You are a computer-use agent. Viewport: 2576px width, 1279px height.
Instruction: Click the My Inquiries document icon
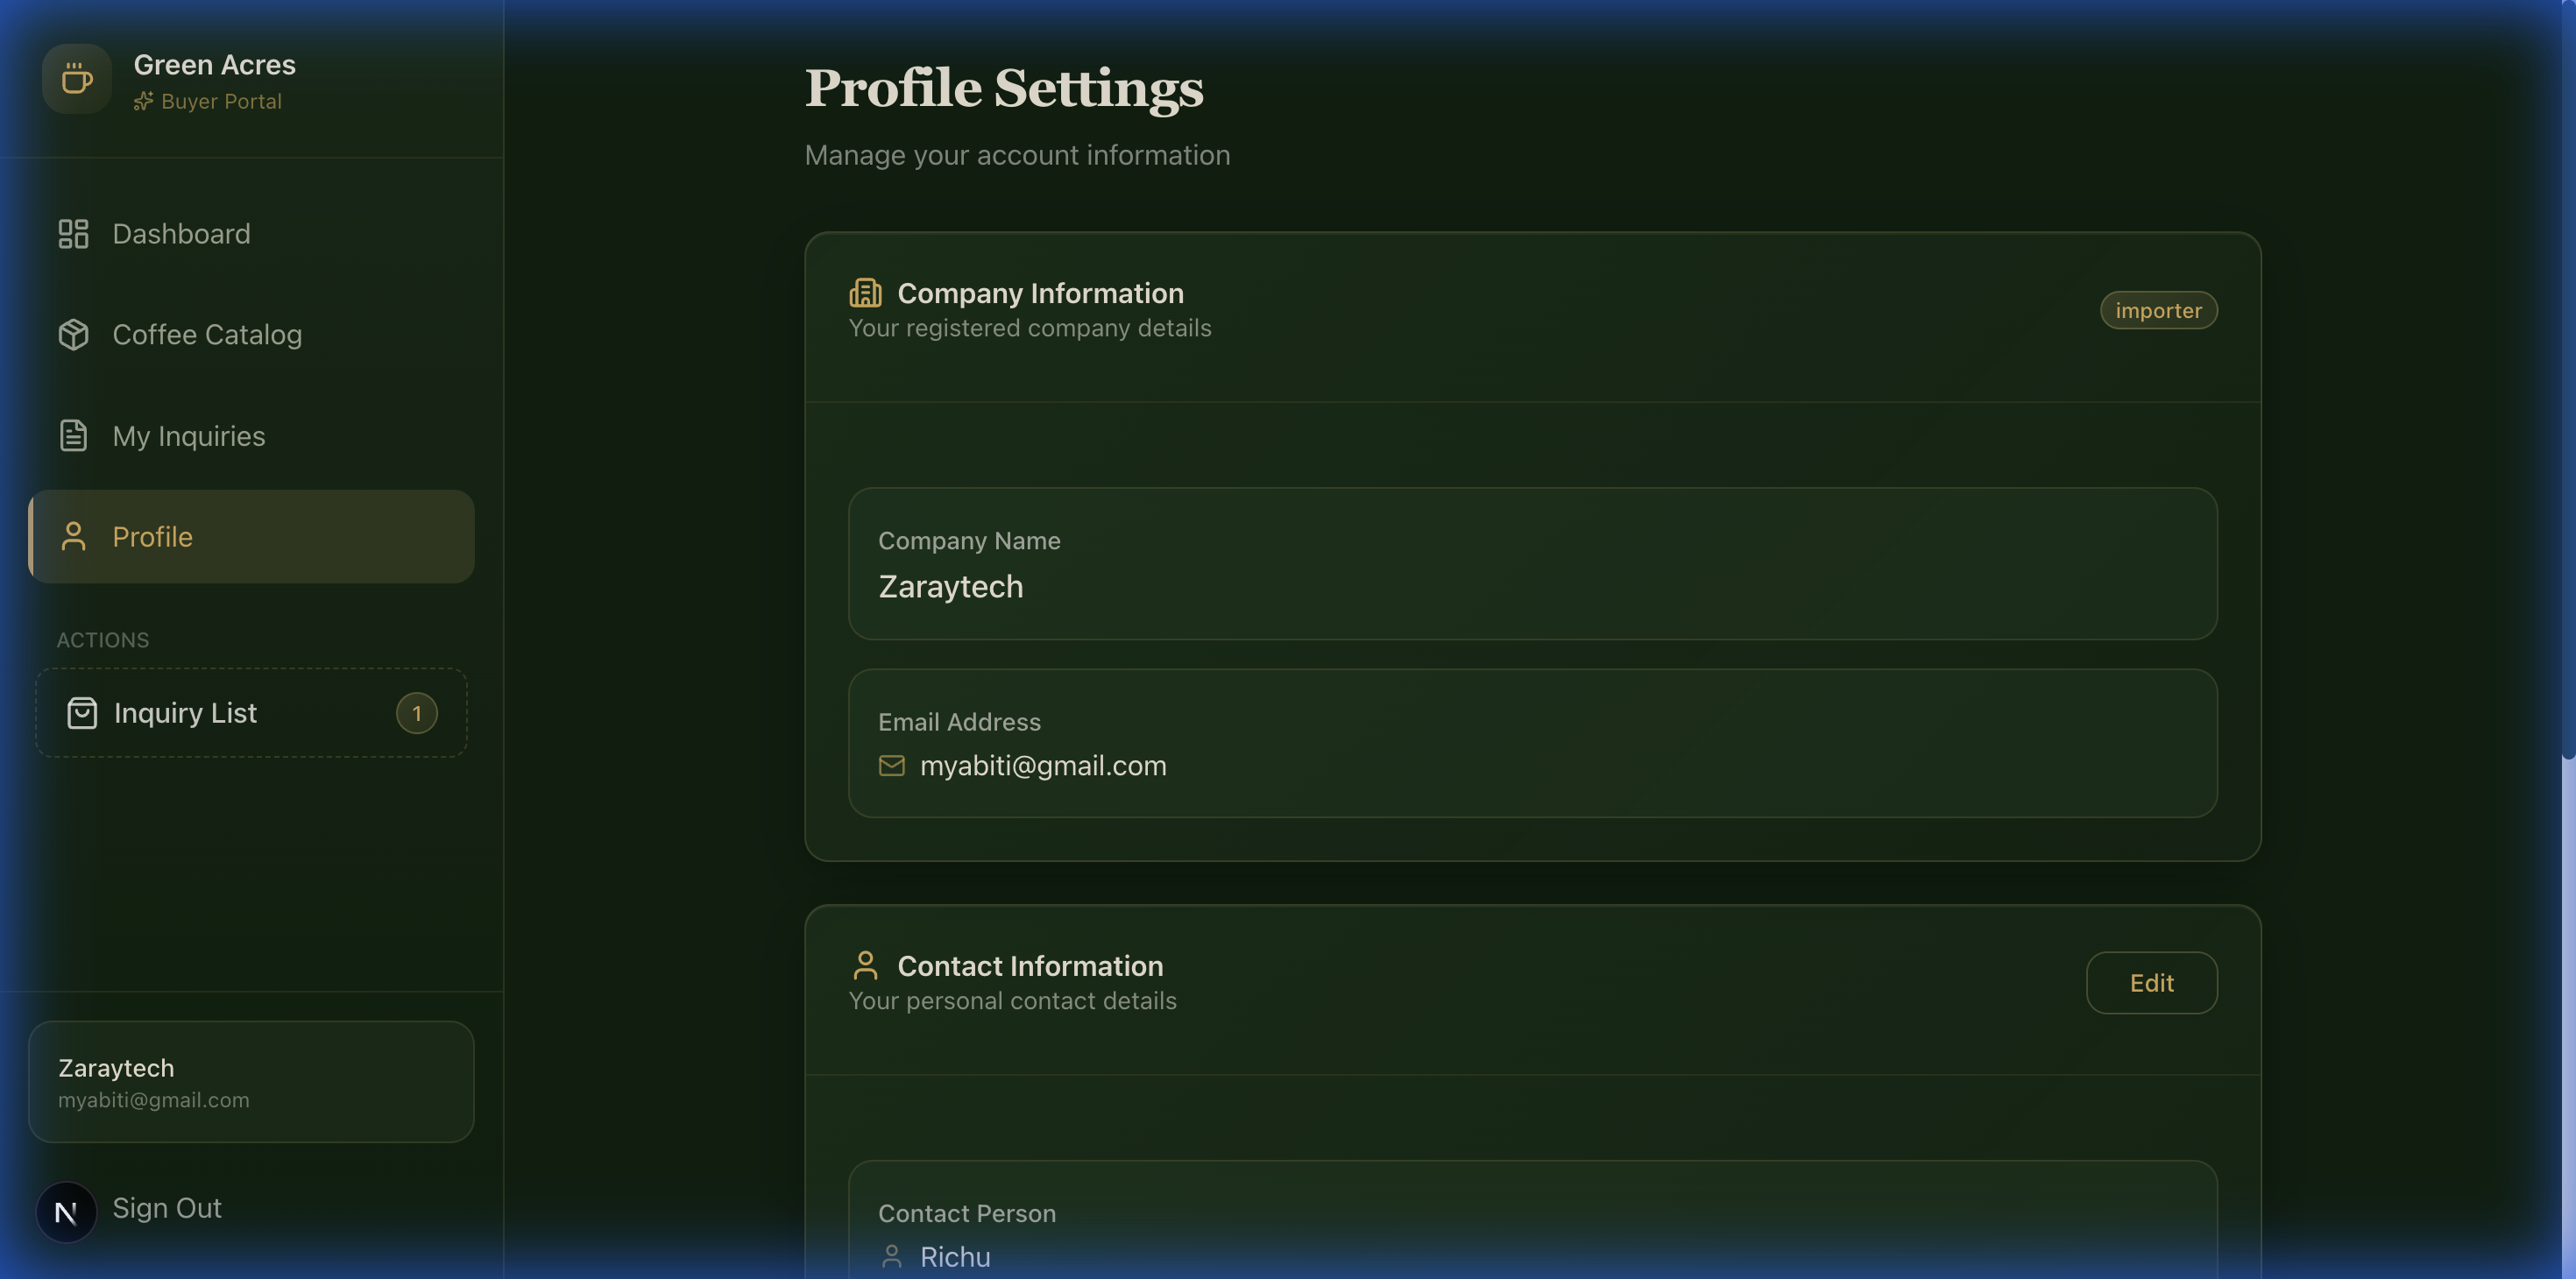(72, 435)
